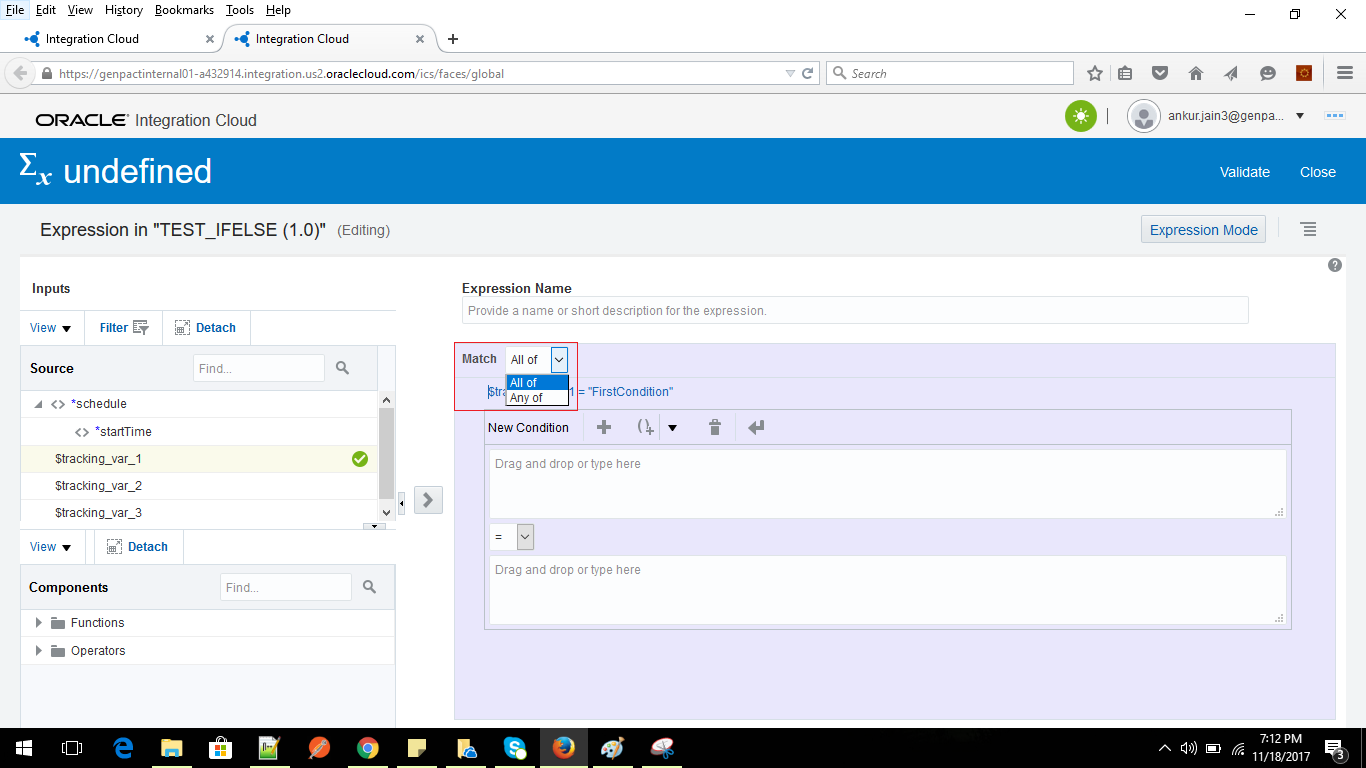Choose 'Any of' in the Match list
The height and width of the screenshot is (768, 1366).
tap(537, 398)
